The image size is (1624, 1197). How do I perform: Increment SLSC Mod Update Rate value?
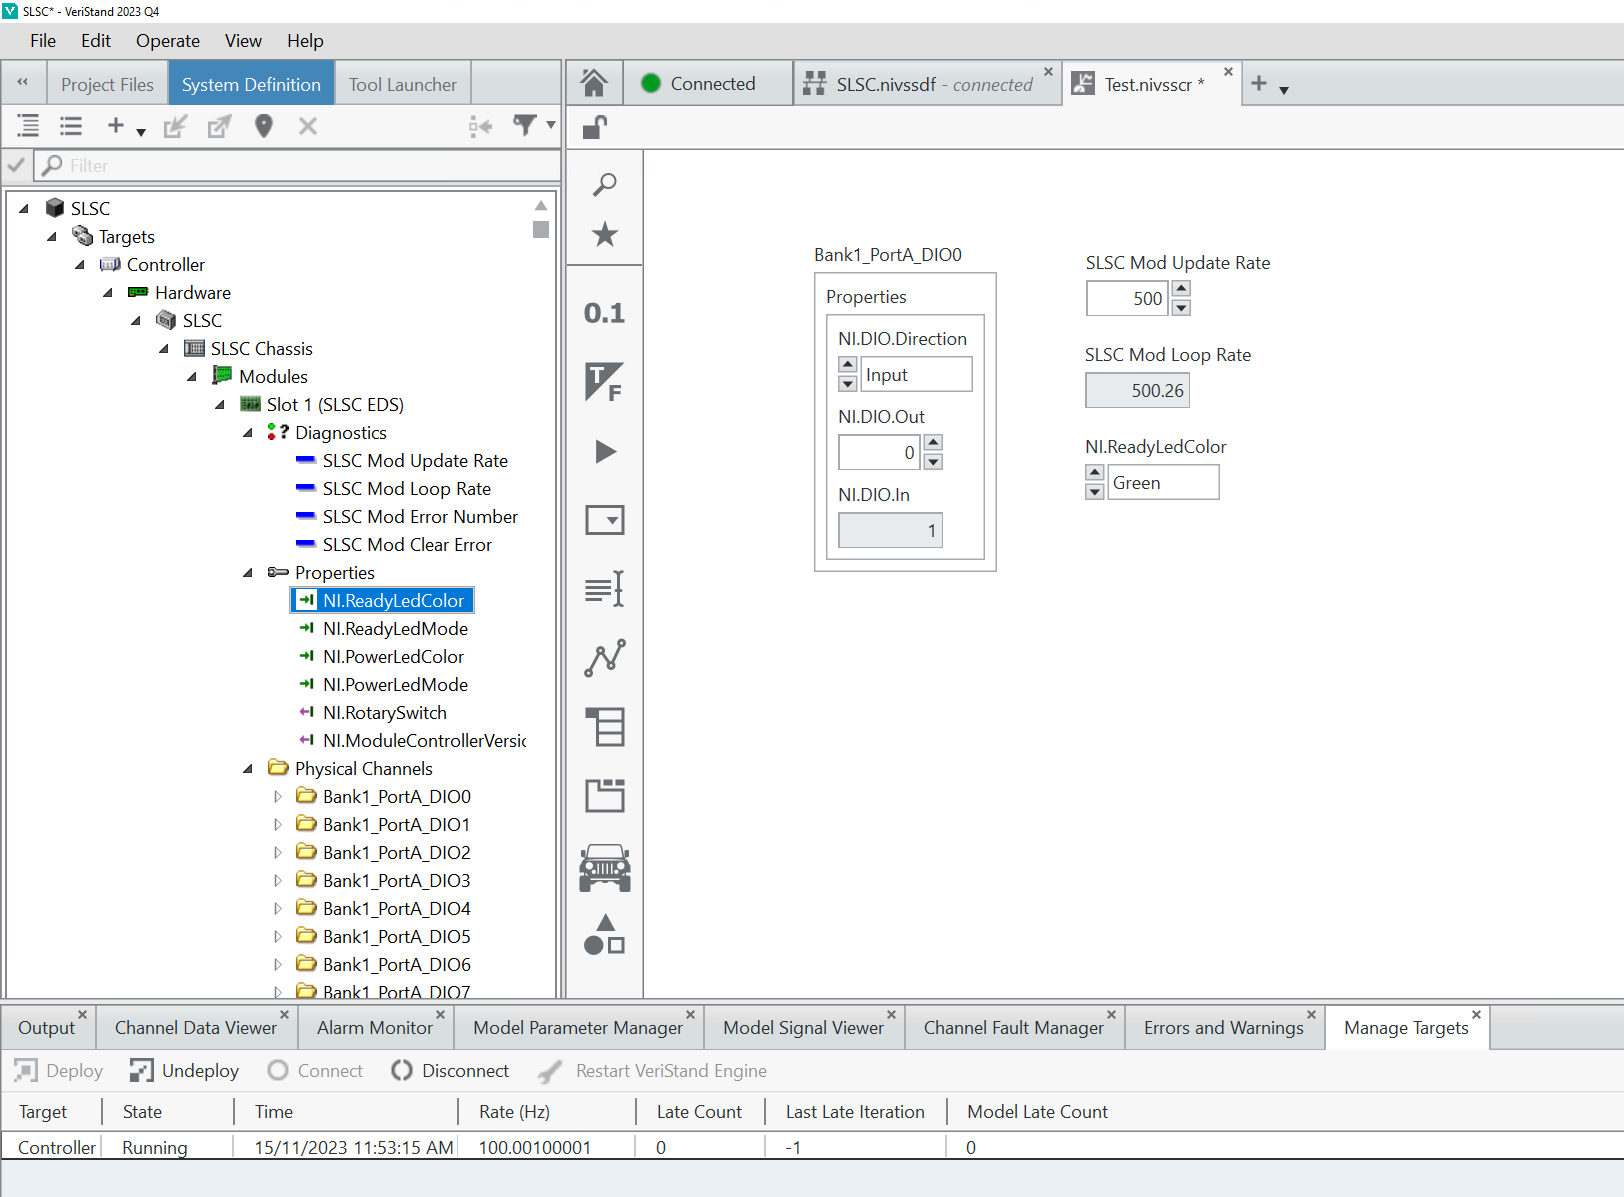click(1182, 289)
